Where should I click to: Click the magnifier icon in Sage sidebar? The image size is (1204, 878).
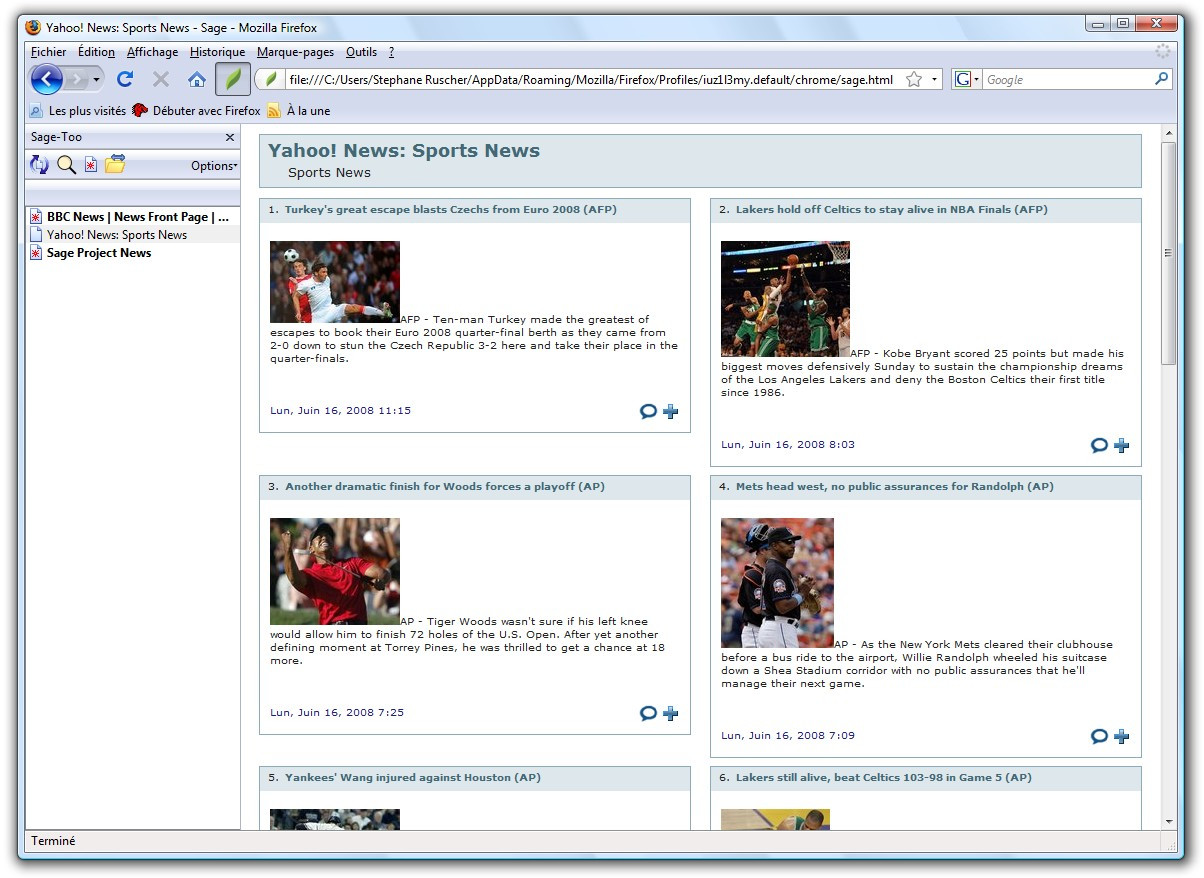[x=66, y=165]
